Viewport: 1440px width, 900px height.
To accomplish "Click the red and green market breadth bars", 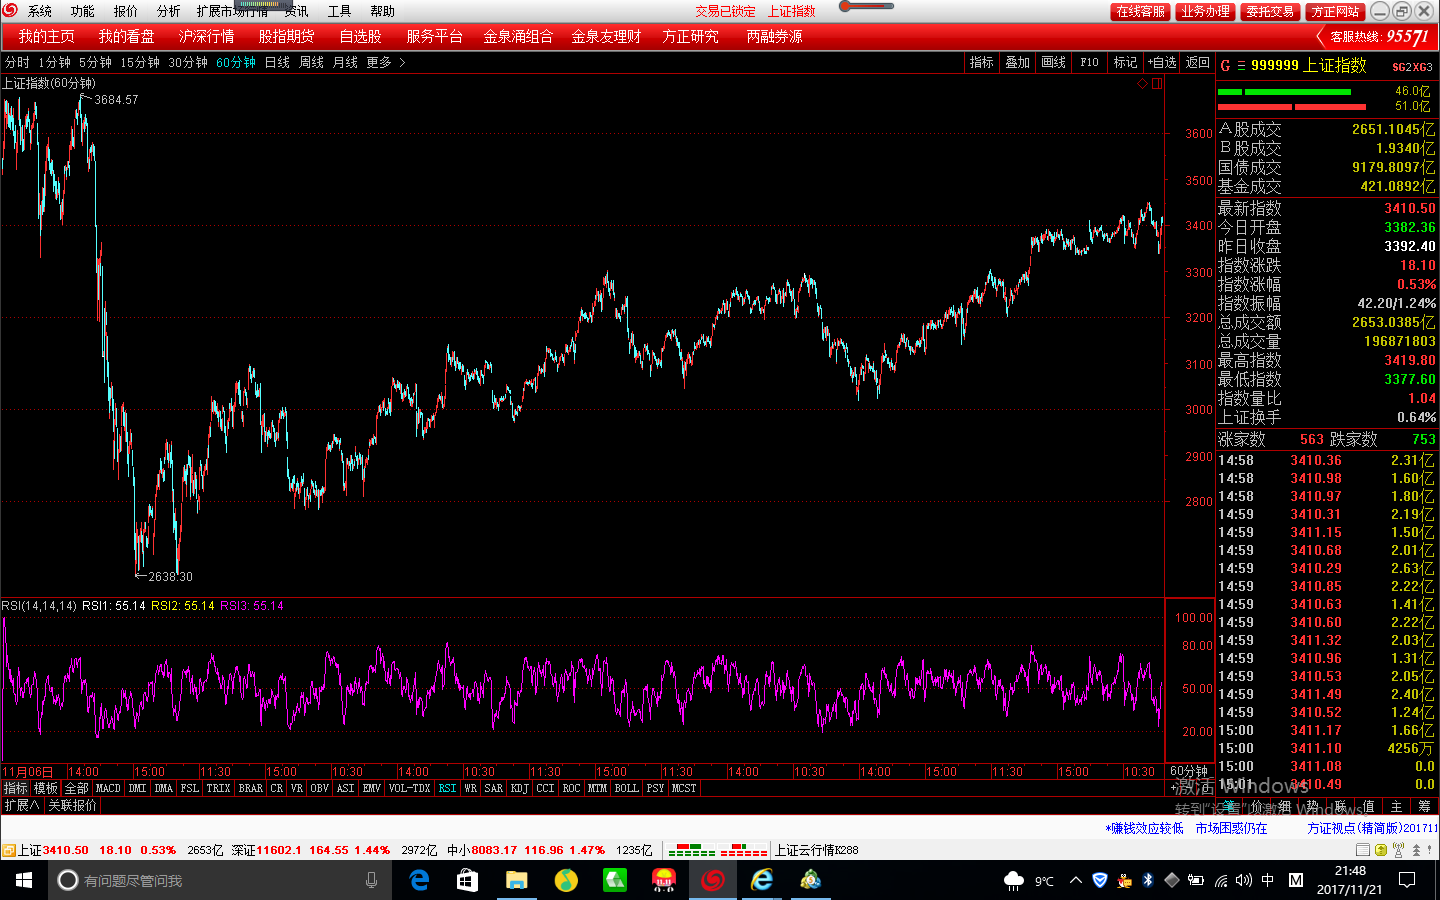I will click(719, 850).
